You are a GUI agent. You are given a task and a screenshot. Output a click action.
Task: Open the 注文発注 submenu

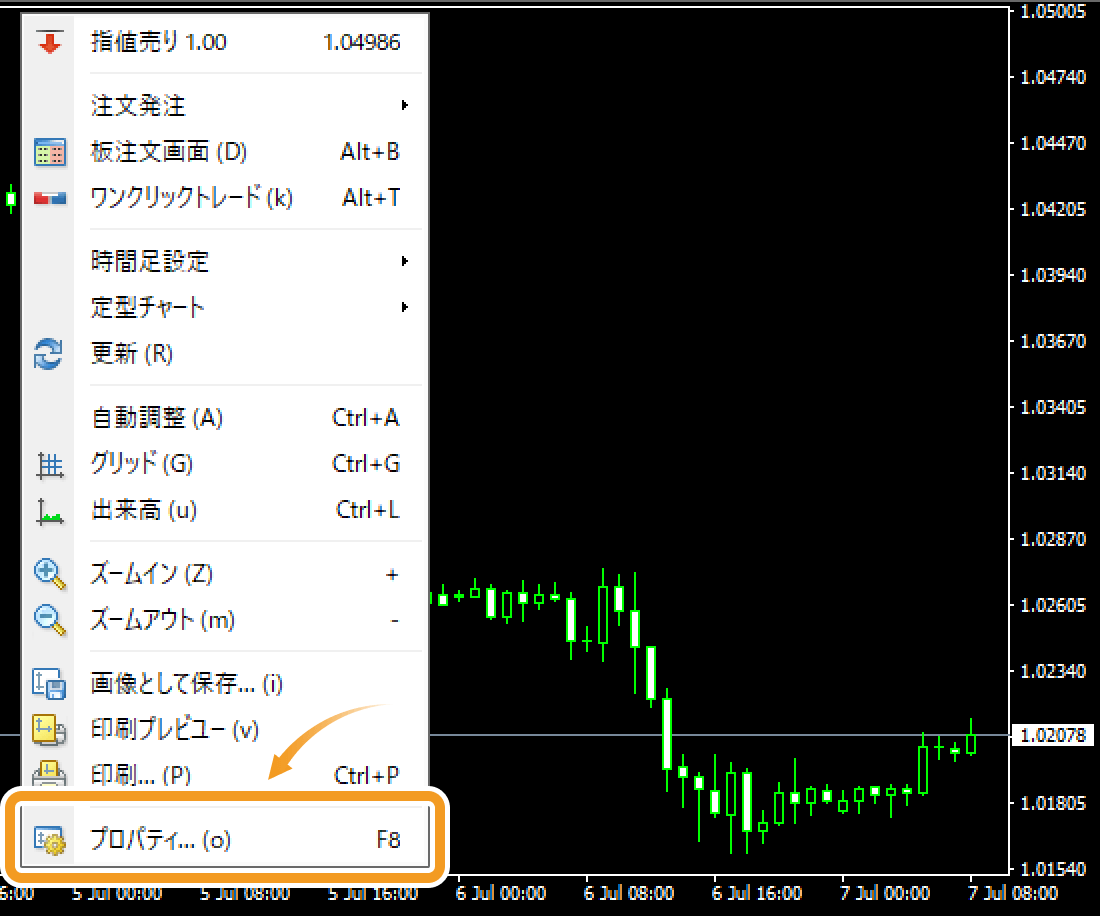tap(224, 106)
